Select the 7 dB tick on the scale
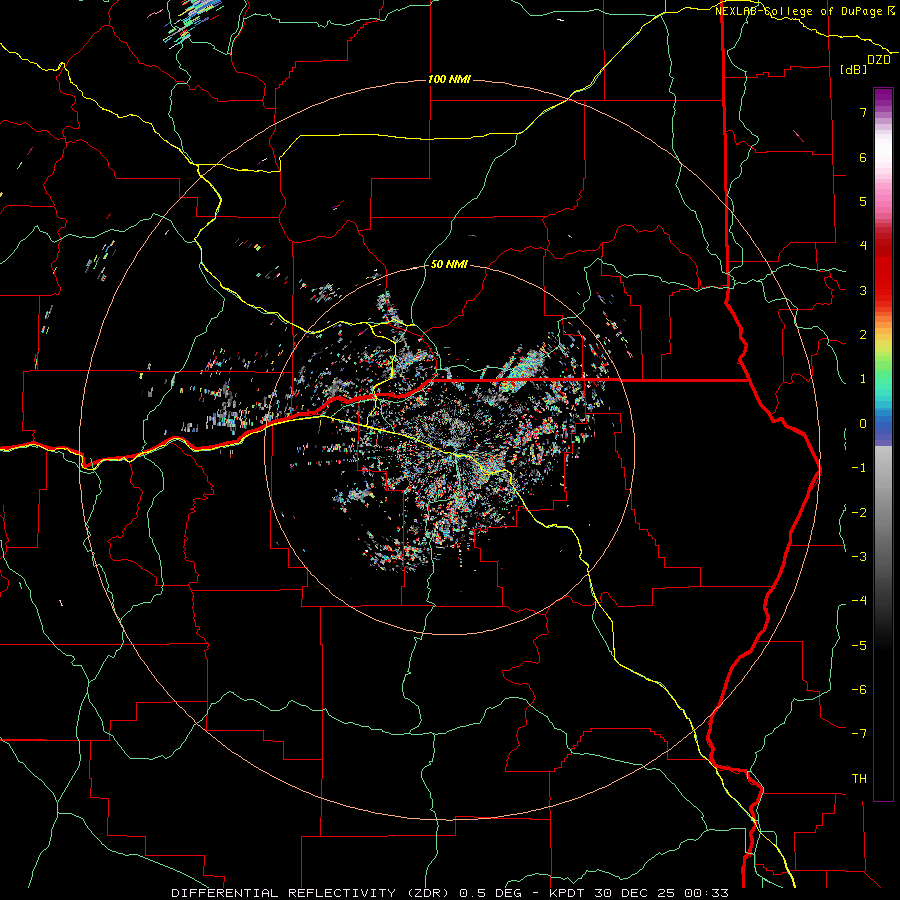This screenshot has width=900, height=900. point(863,112)
